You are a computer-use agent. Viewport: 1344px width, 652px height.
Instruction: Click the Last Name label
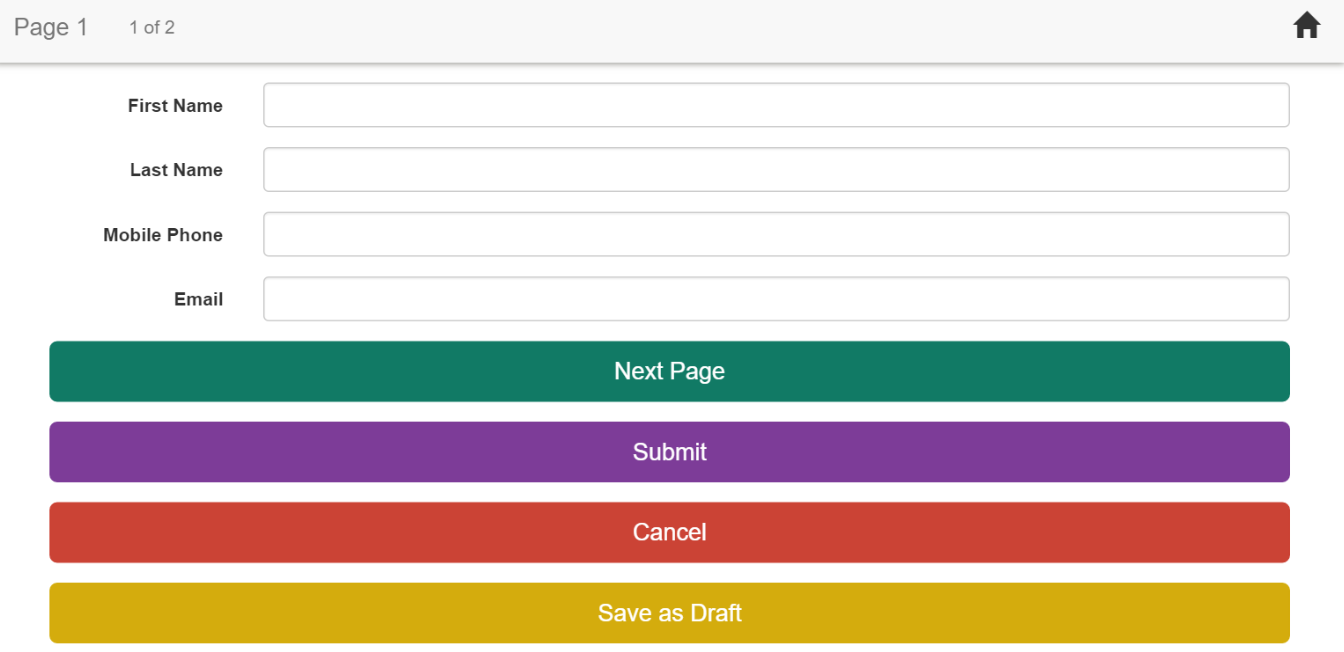176,170
